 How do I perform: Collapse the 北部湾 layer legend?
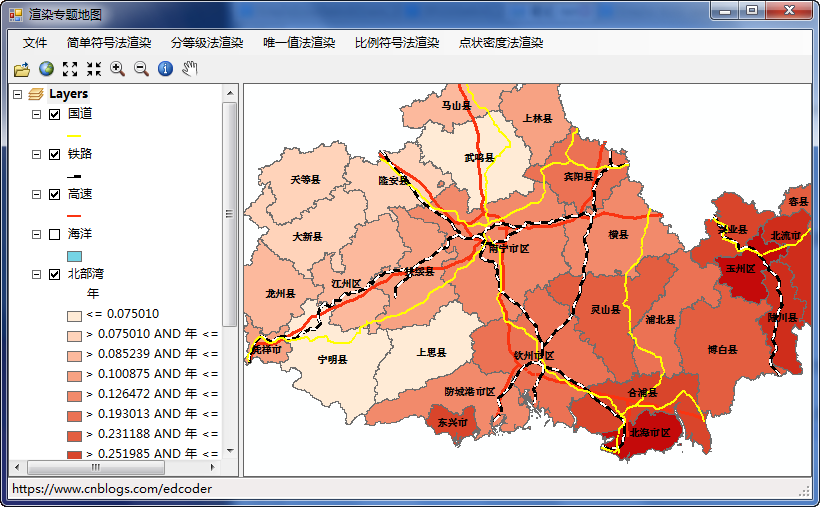point(37,274)
